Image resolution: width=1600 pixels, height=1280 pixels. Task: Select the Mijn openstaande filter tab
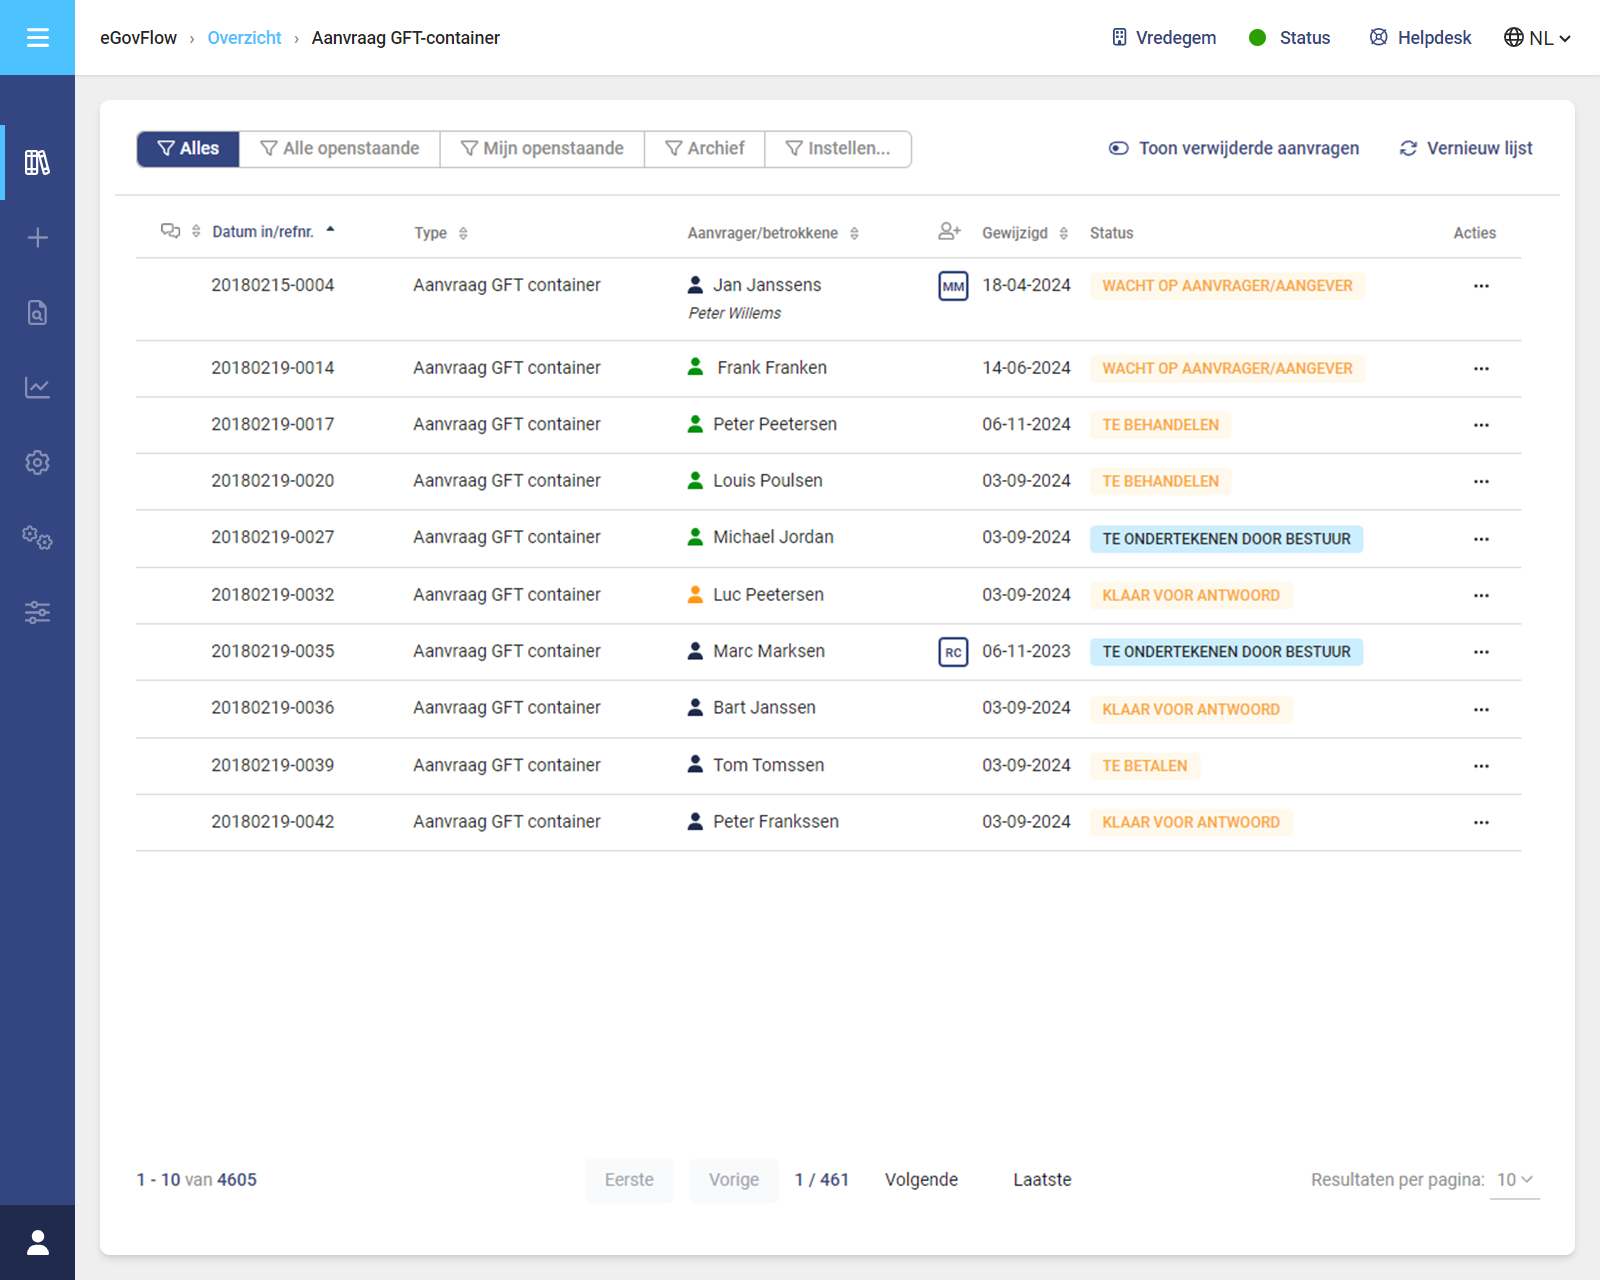542,149
